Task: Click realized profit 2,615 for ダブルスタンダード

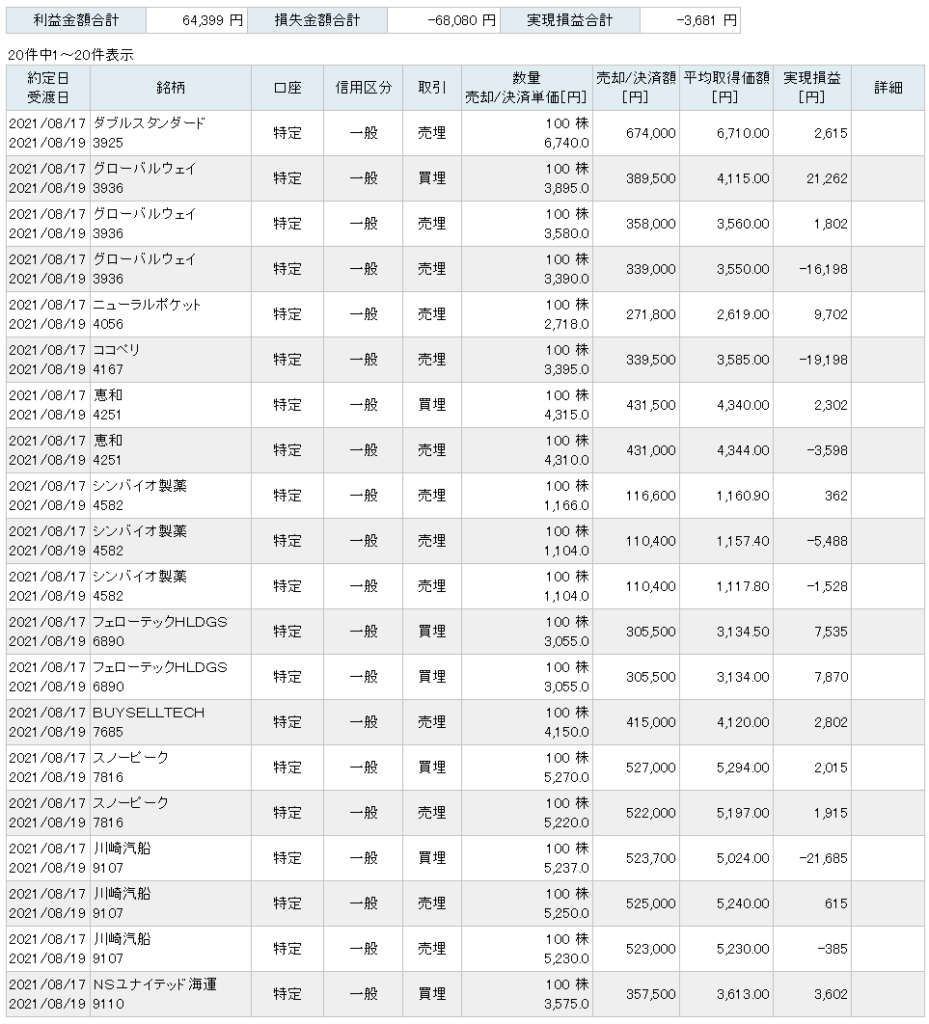Action: [830, 133]
